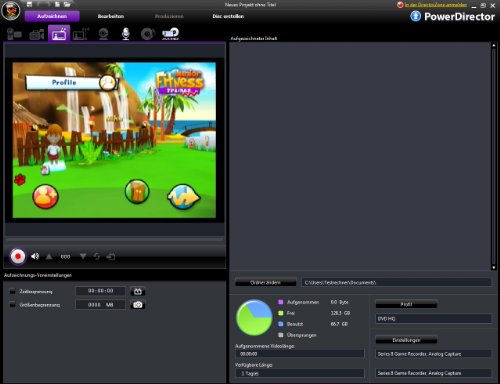Open the folder icon in the title bar
Image resolution: width=500 pixels, height=384 pixels.
67,4
